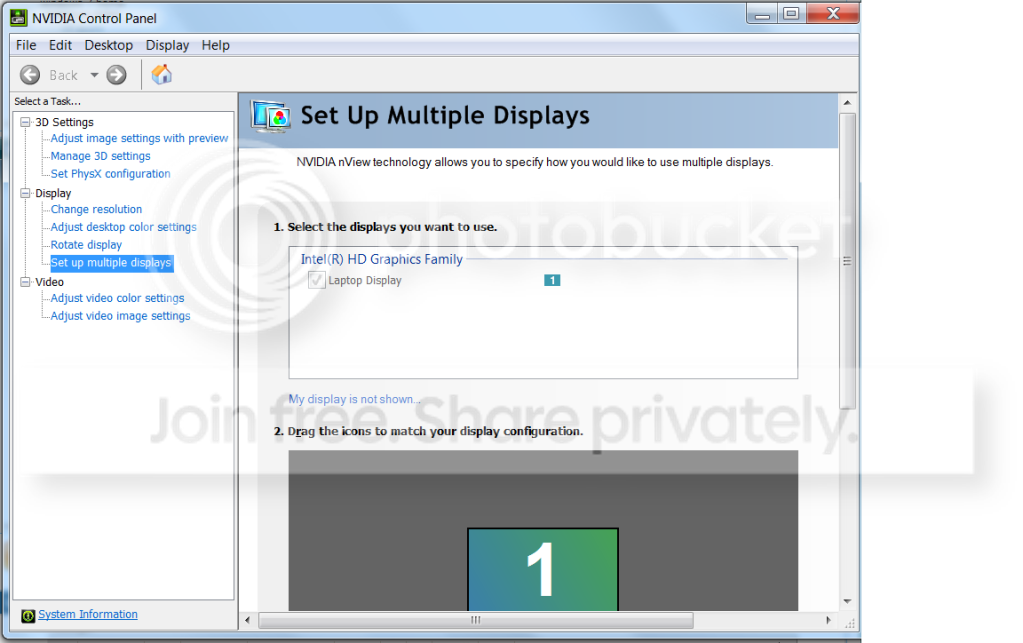Collapse the Video tree node
This screenshot has width=1023, height=643.
pyautogui.click(x=25, y=282)
